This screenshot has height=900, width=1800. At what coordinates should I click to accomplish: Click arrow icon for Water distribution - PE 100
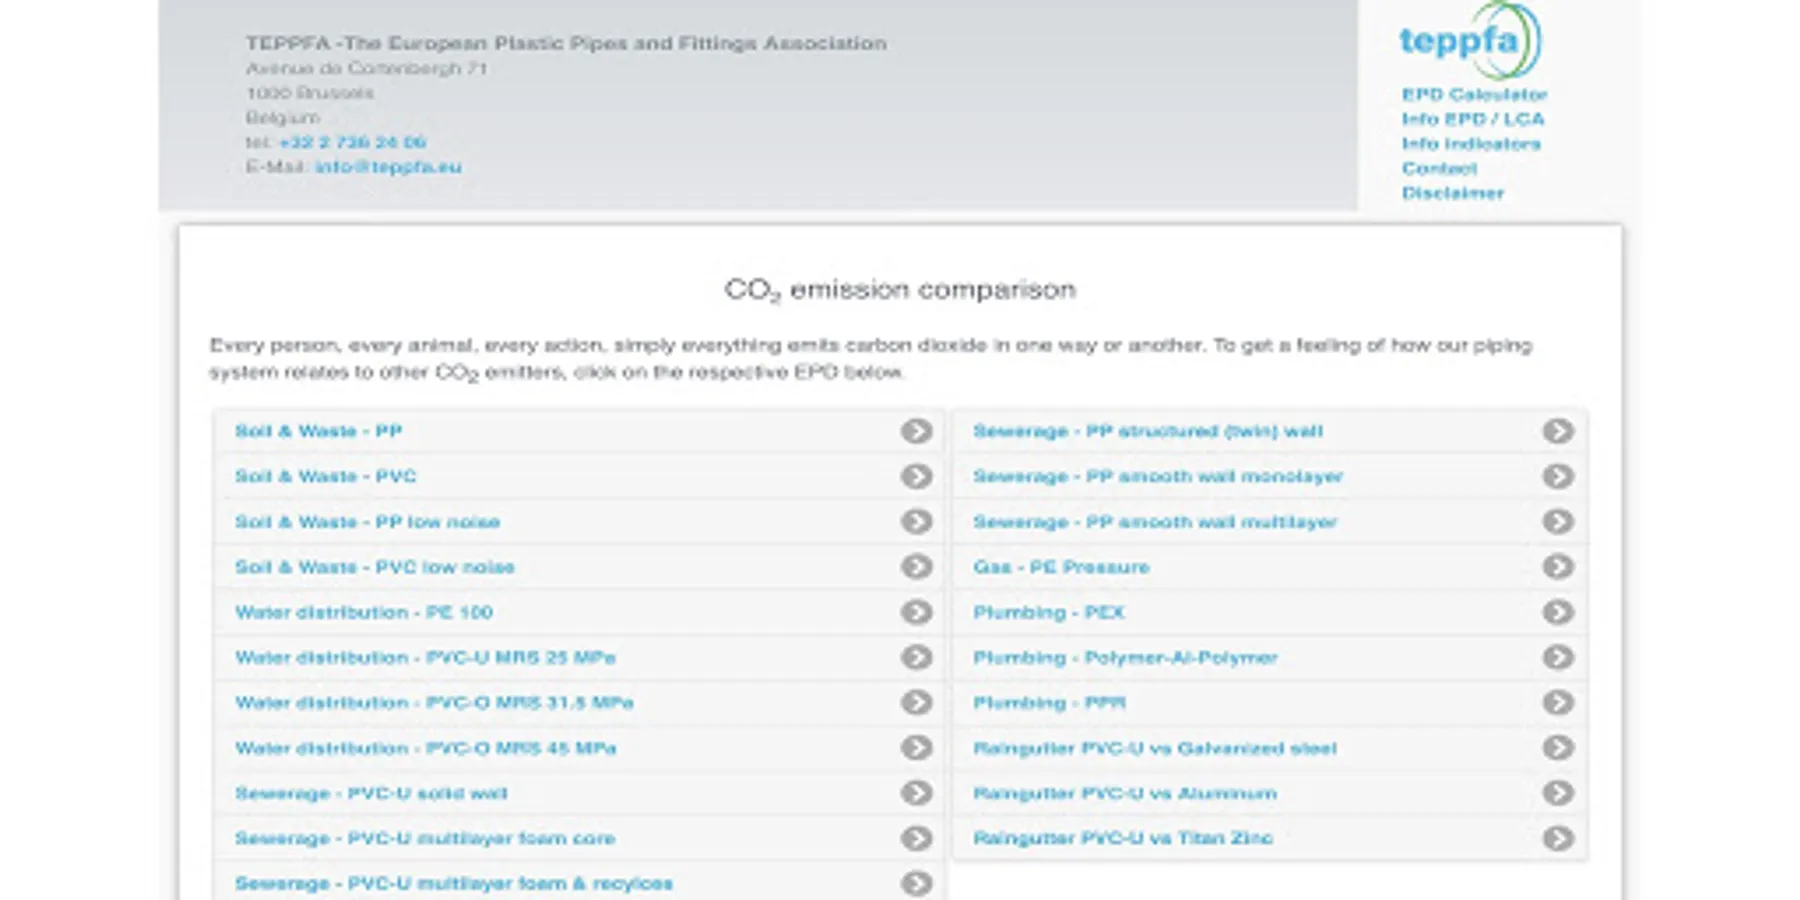916,612
